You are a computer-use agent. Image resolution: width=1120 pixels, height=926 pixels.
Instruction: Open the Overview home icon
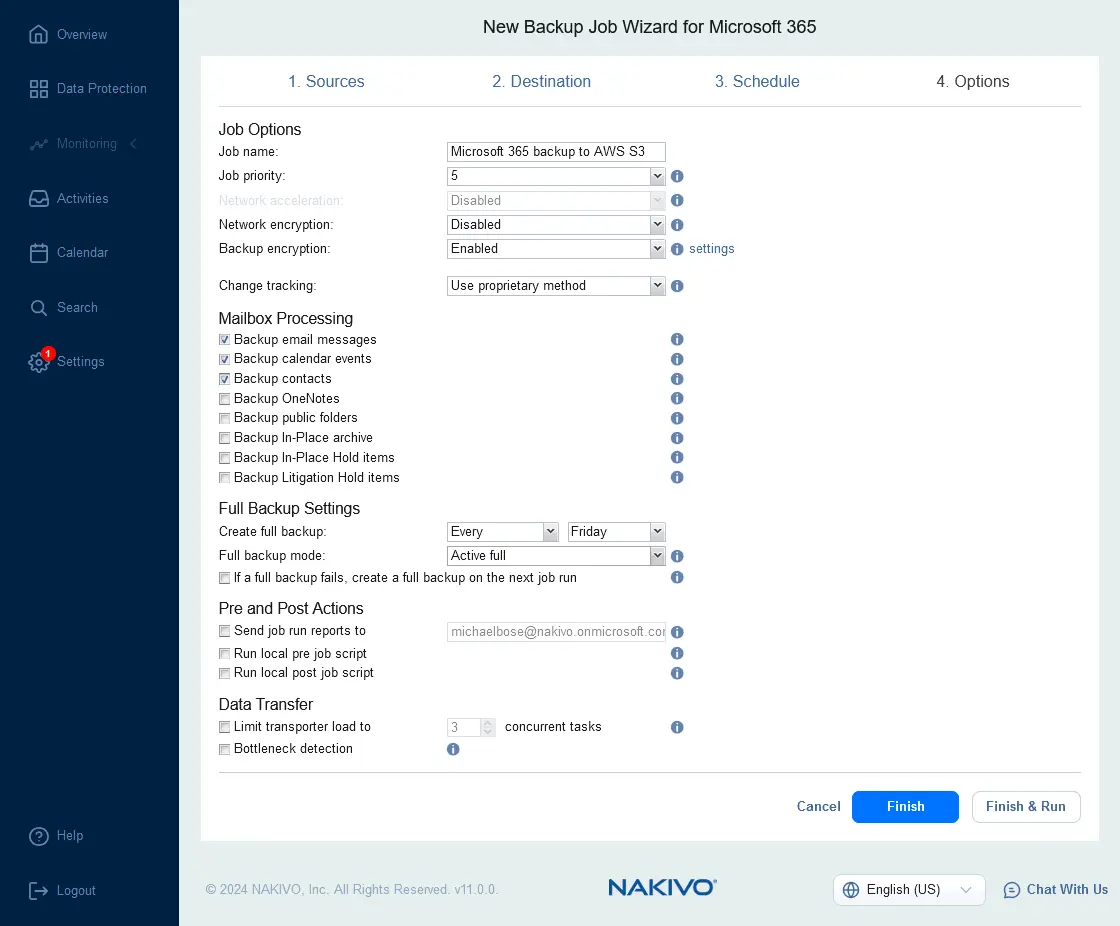[x=39, y=34]
